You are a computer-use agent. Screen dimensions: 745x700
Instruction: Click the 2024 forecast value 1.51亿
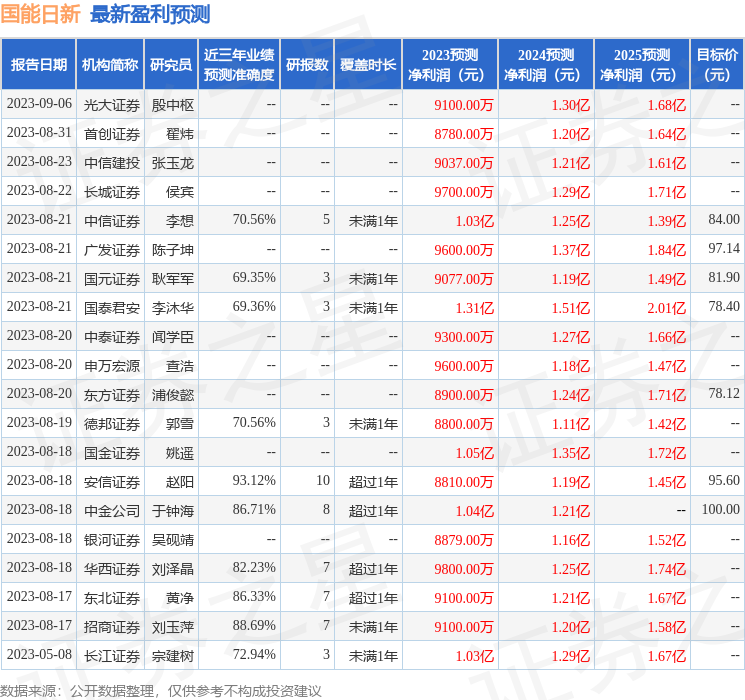pyautogui.click(x=571, y=308)
